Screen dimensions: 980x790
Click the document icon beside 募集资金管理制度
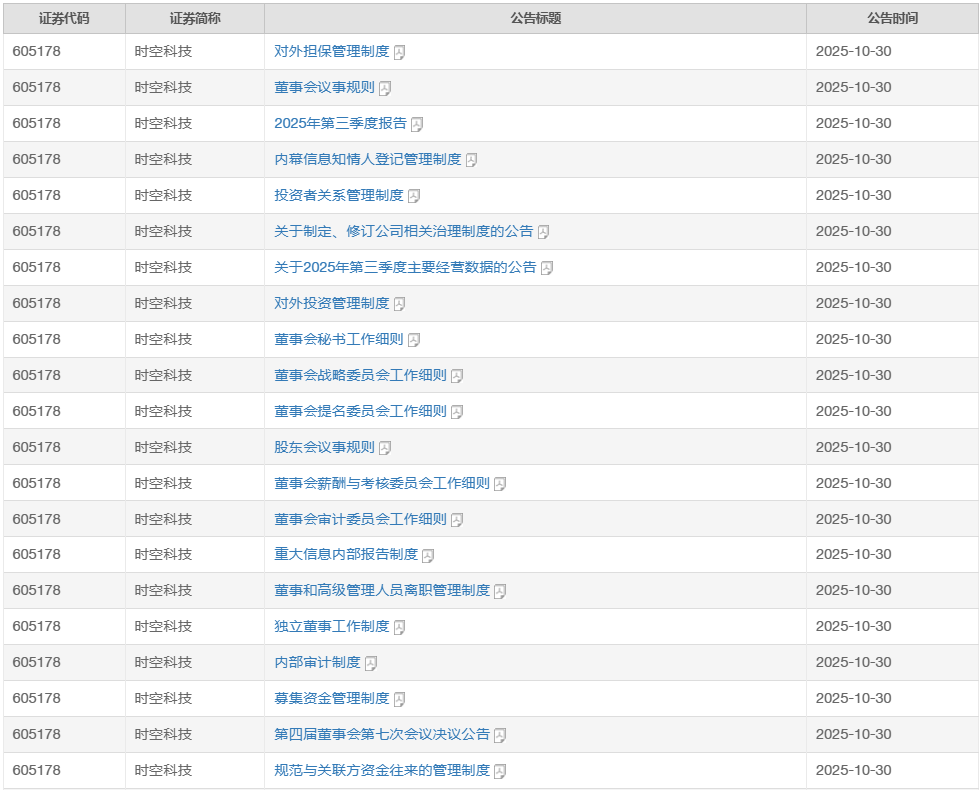(400, 699)
